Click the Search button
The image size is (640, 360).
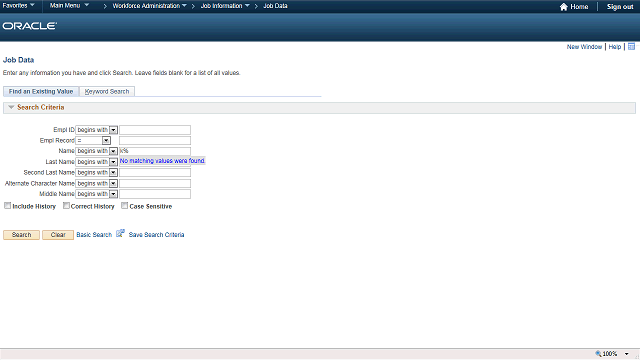point(21,235)
